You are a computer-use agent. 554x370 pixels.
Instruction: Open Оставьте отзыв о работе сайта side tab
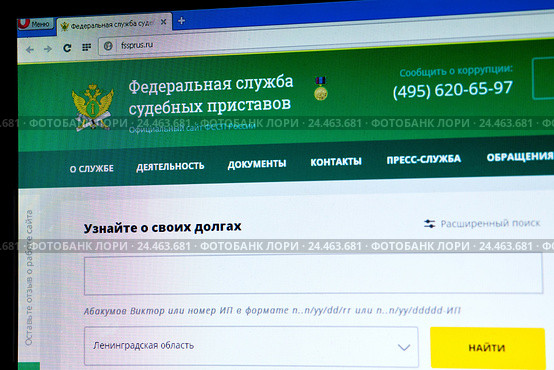[x=29, y=278]
